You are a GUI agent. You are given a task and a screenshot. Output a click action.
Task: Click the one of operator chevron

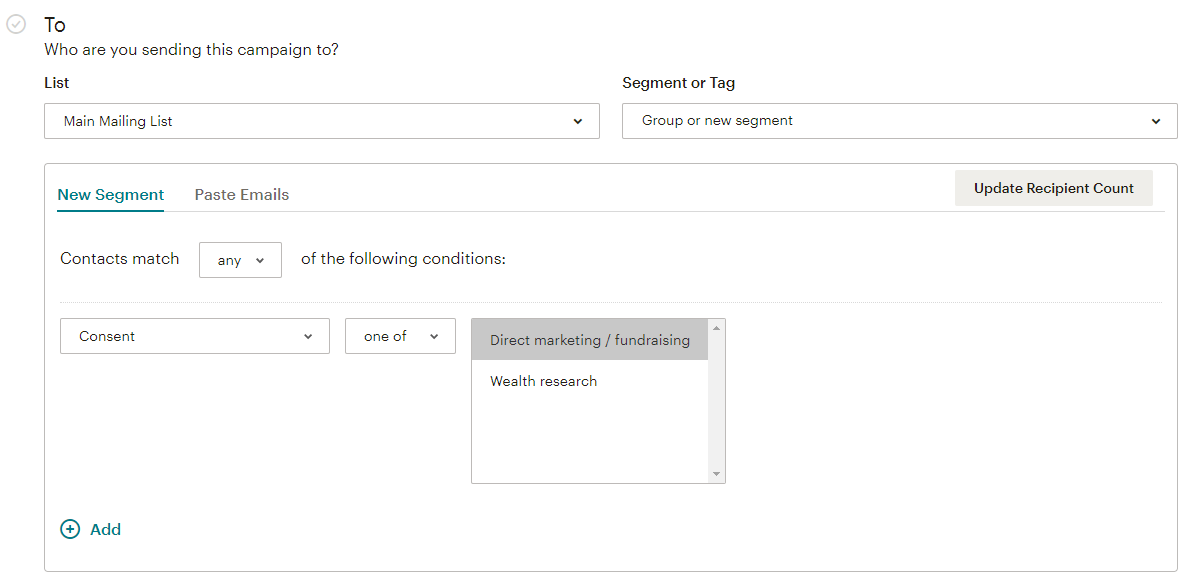pyautogui.click(x=434, y=337)
